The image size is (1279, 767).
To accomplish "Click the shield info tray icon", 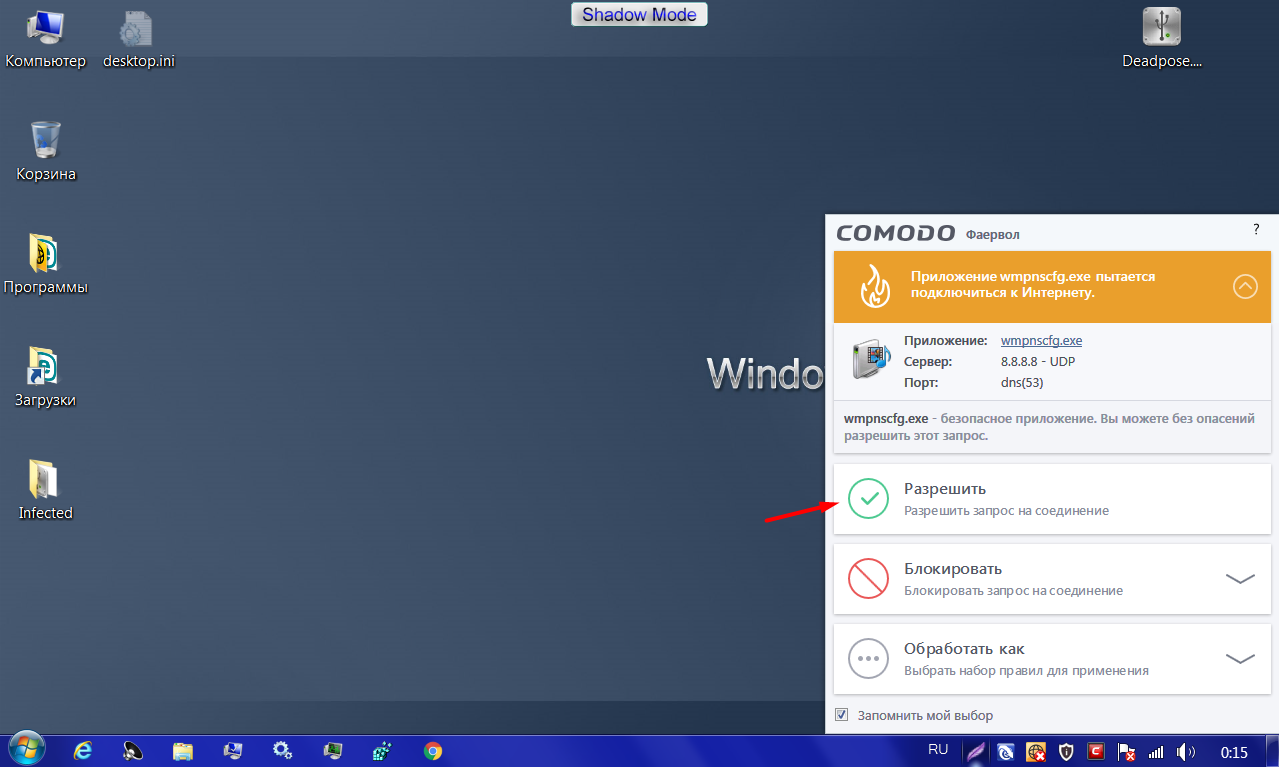I will click(1066, 751).
